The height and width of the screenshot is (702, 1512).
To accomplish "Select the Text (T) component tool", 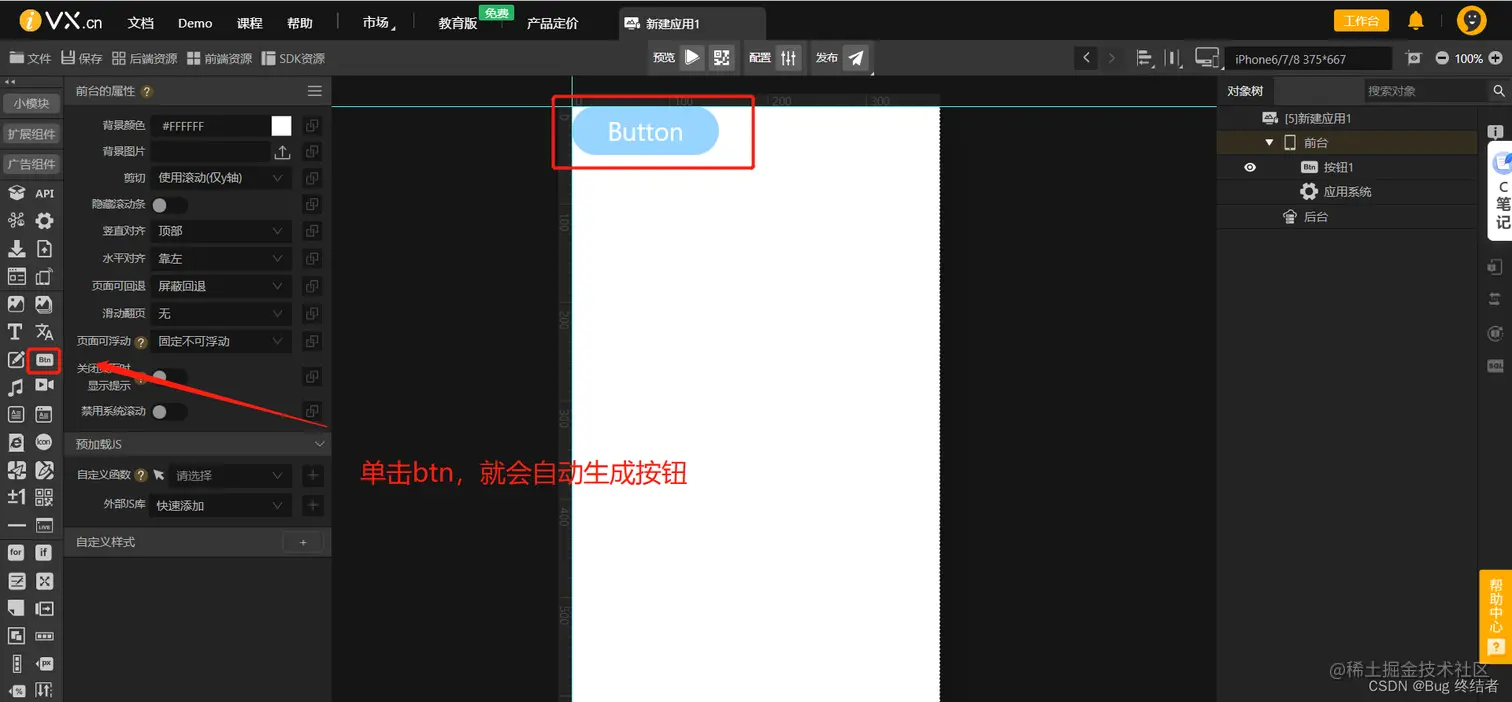I will (17, 331).
